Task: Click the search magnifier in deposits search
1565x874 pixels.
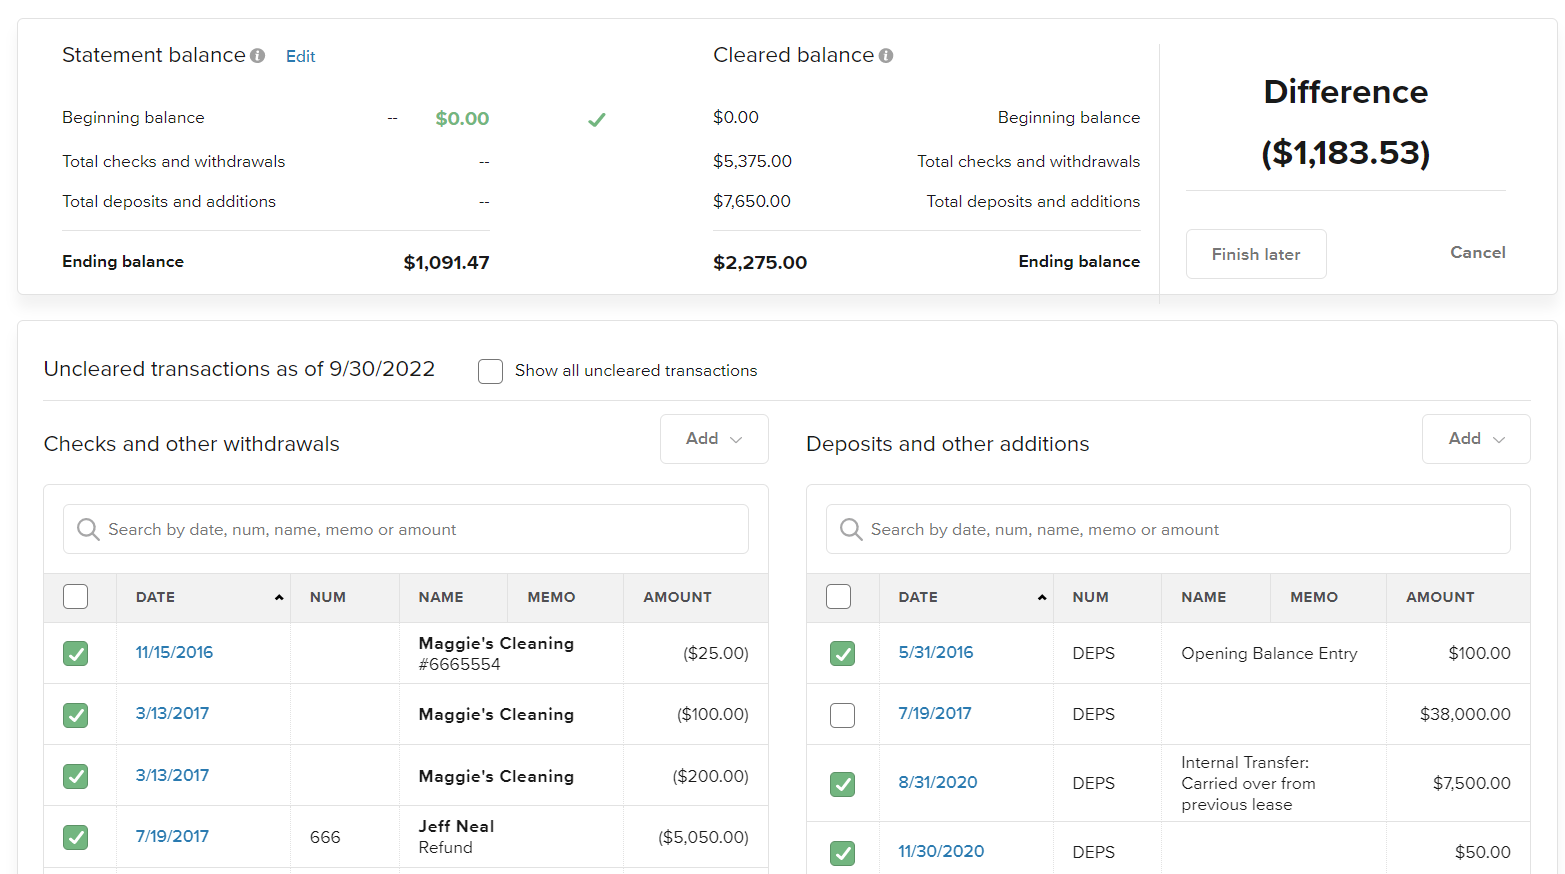Action: point(851,529)
